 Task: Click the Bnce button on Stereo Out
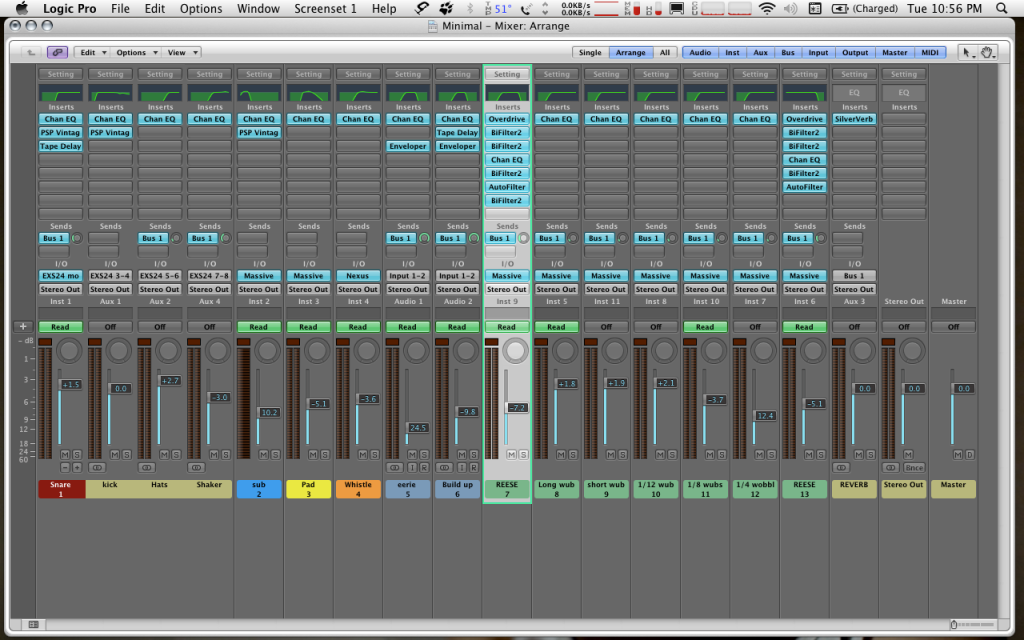(914, 468)
